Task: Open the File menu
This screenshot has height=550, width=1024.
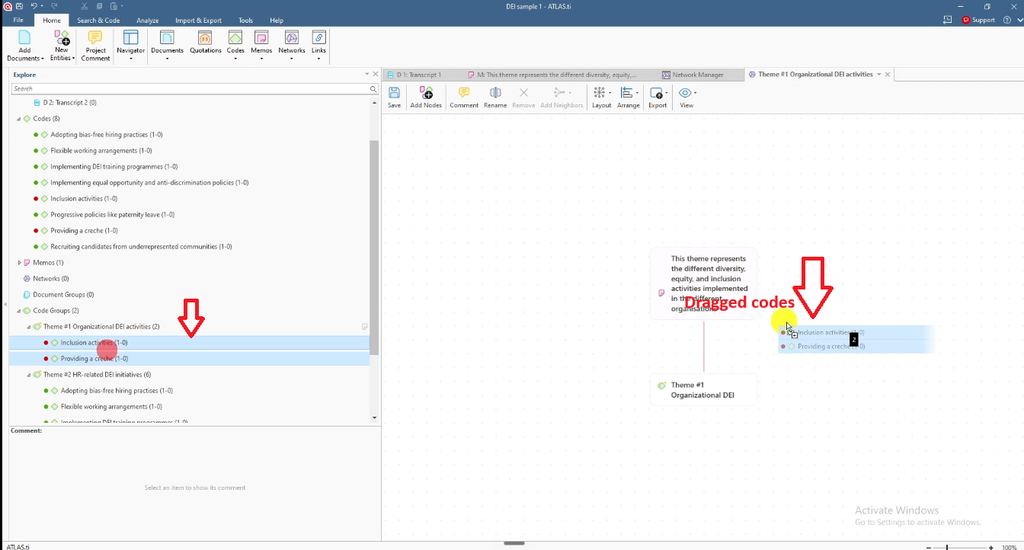Action: coord(18,20)
